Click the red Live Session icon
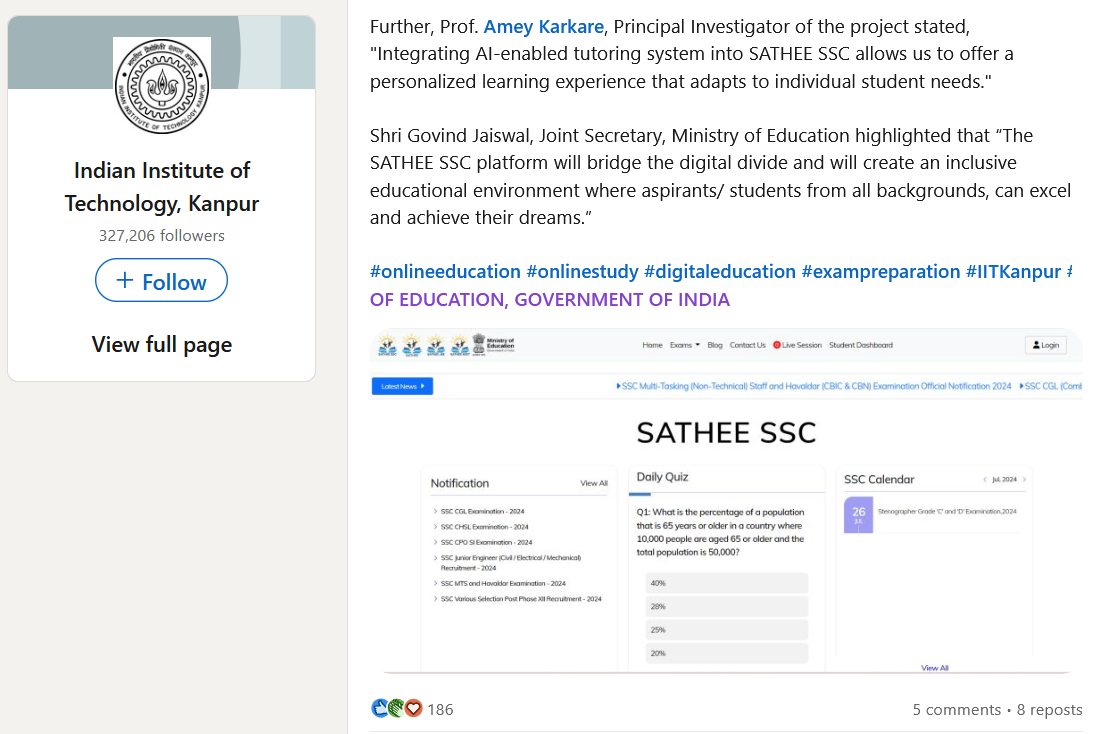Viewport: 1093px width, 734px height. tap(777, 345)
